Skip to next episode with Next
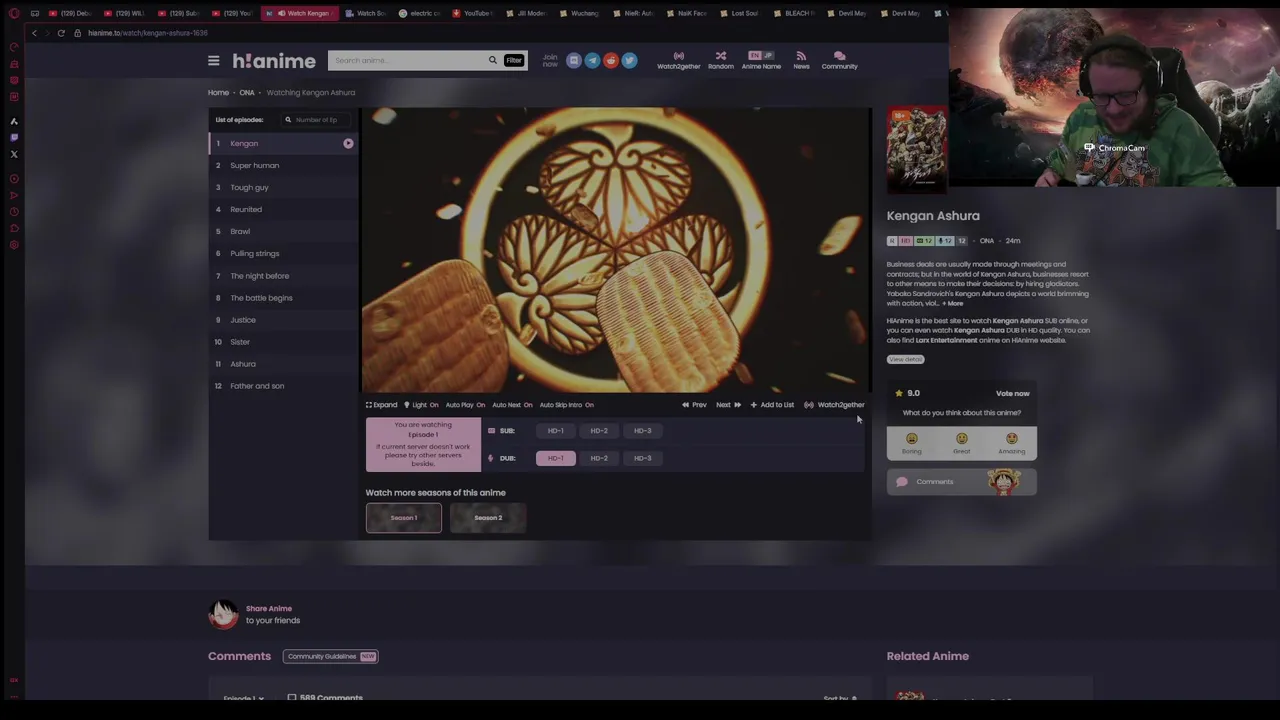 pos(728,405)
